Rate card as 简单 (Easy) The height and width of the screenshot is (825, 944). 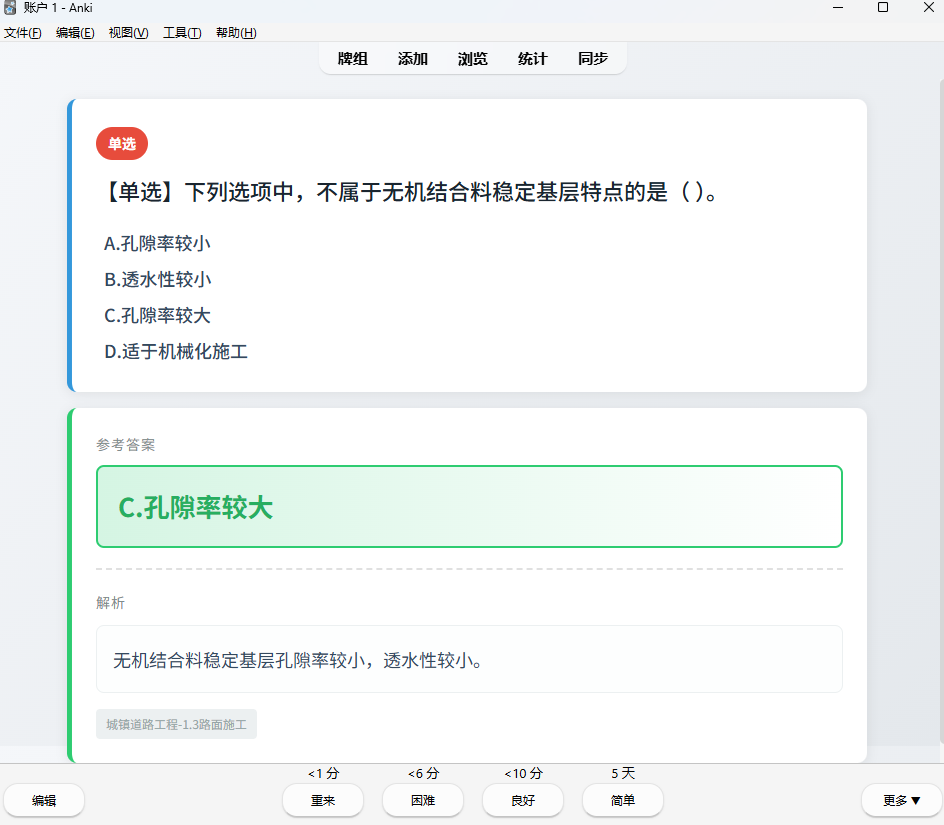(623, 800)
